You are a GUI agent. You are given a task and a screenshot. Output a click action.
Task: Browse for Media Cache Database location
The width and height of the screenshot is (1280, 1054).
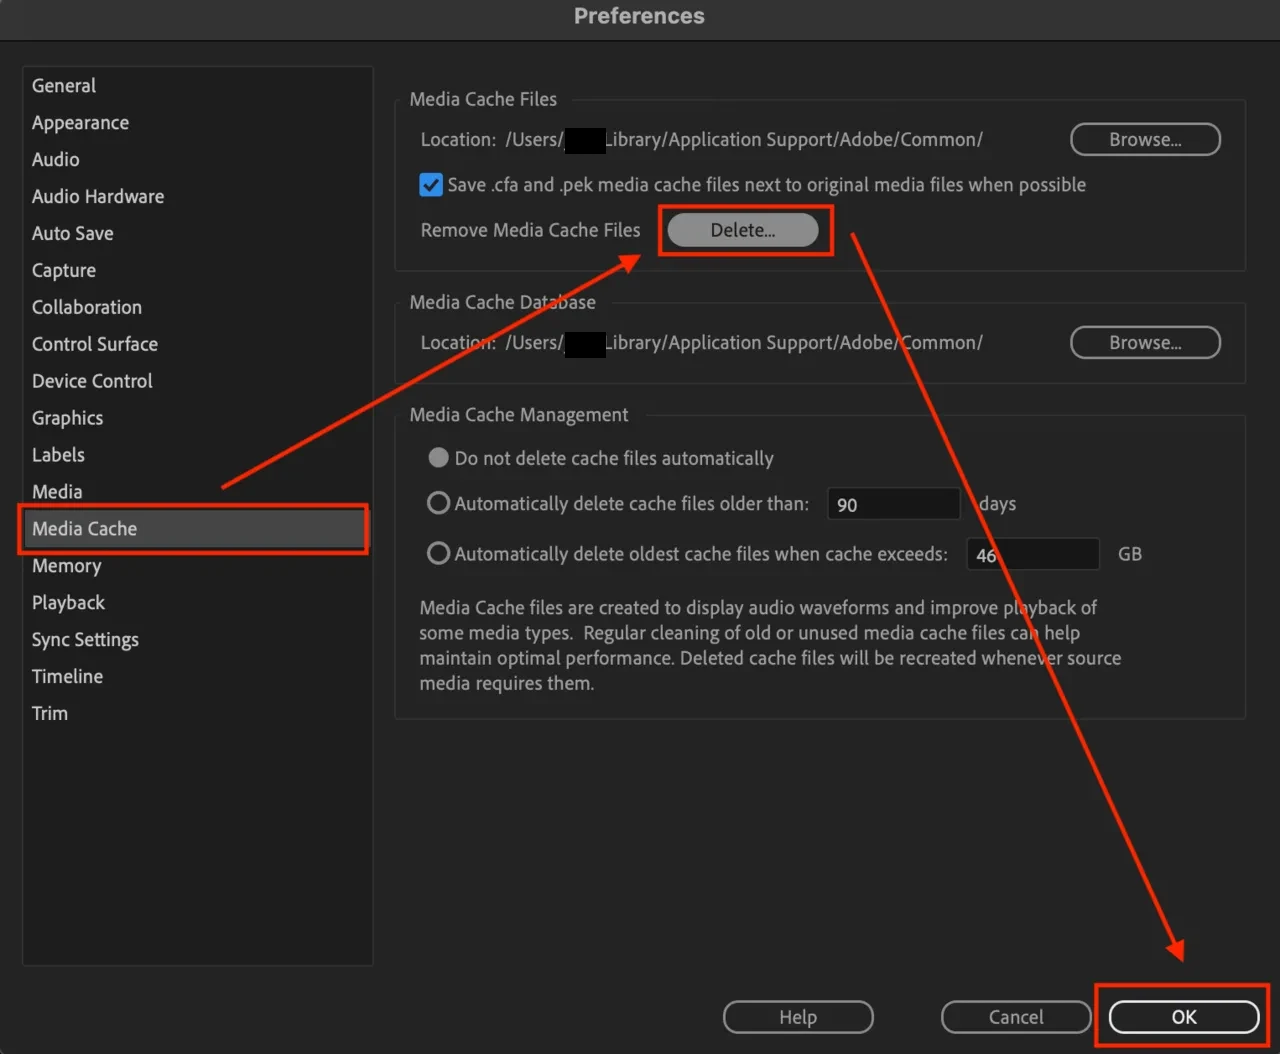[1145, 343]
